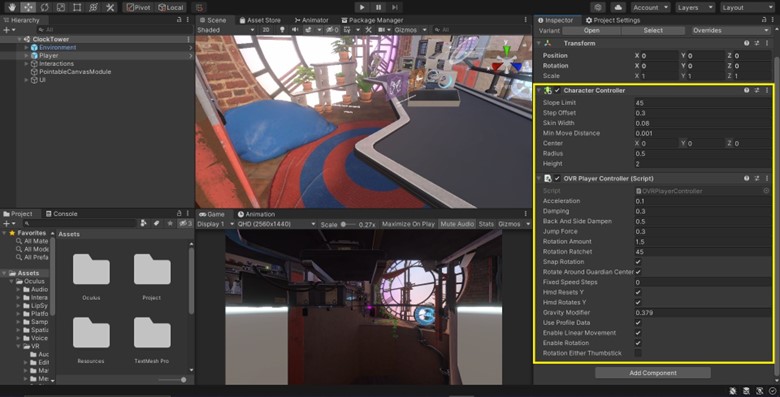Image resolution: width=780 pixels, height=397 pixels.
Task: Click the Step frame button
Action: pyautogui.click(x=394, y=7)
